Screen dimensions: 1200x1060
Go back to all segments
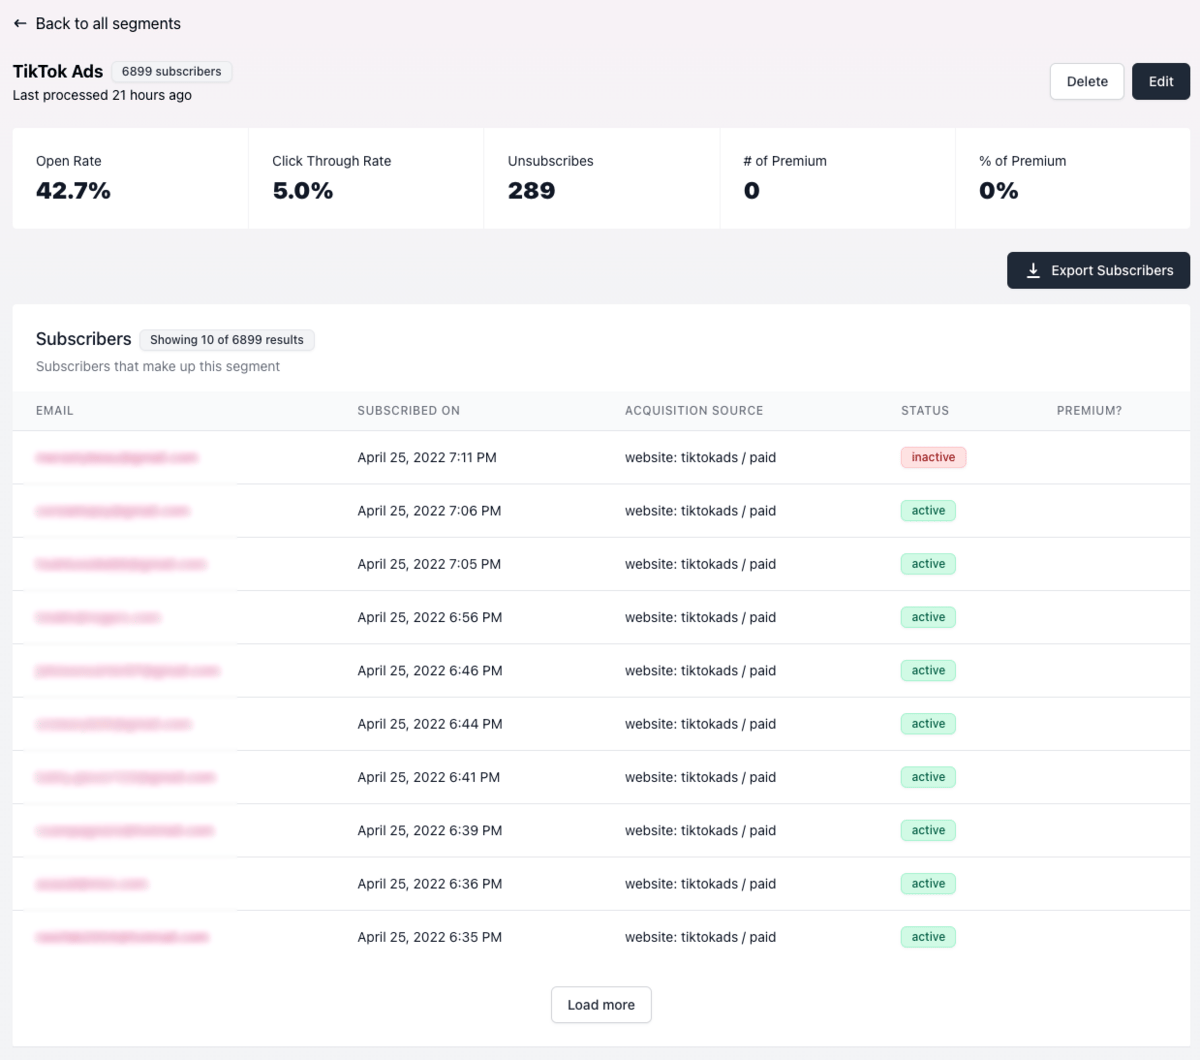coord(97,23)
